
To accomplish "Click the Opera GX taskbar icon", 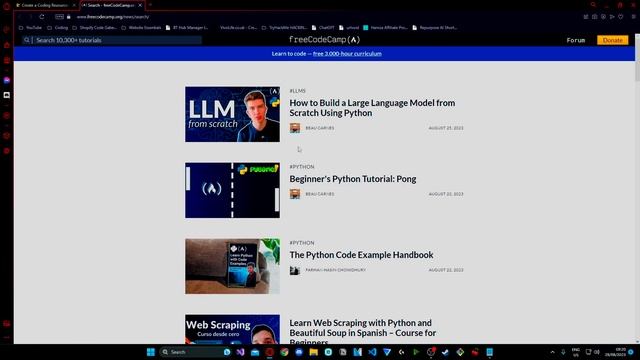I will click(269, 352).
